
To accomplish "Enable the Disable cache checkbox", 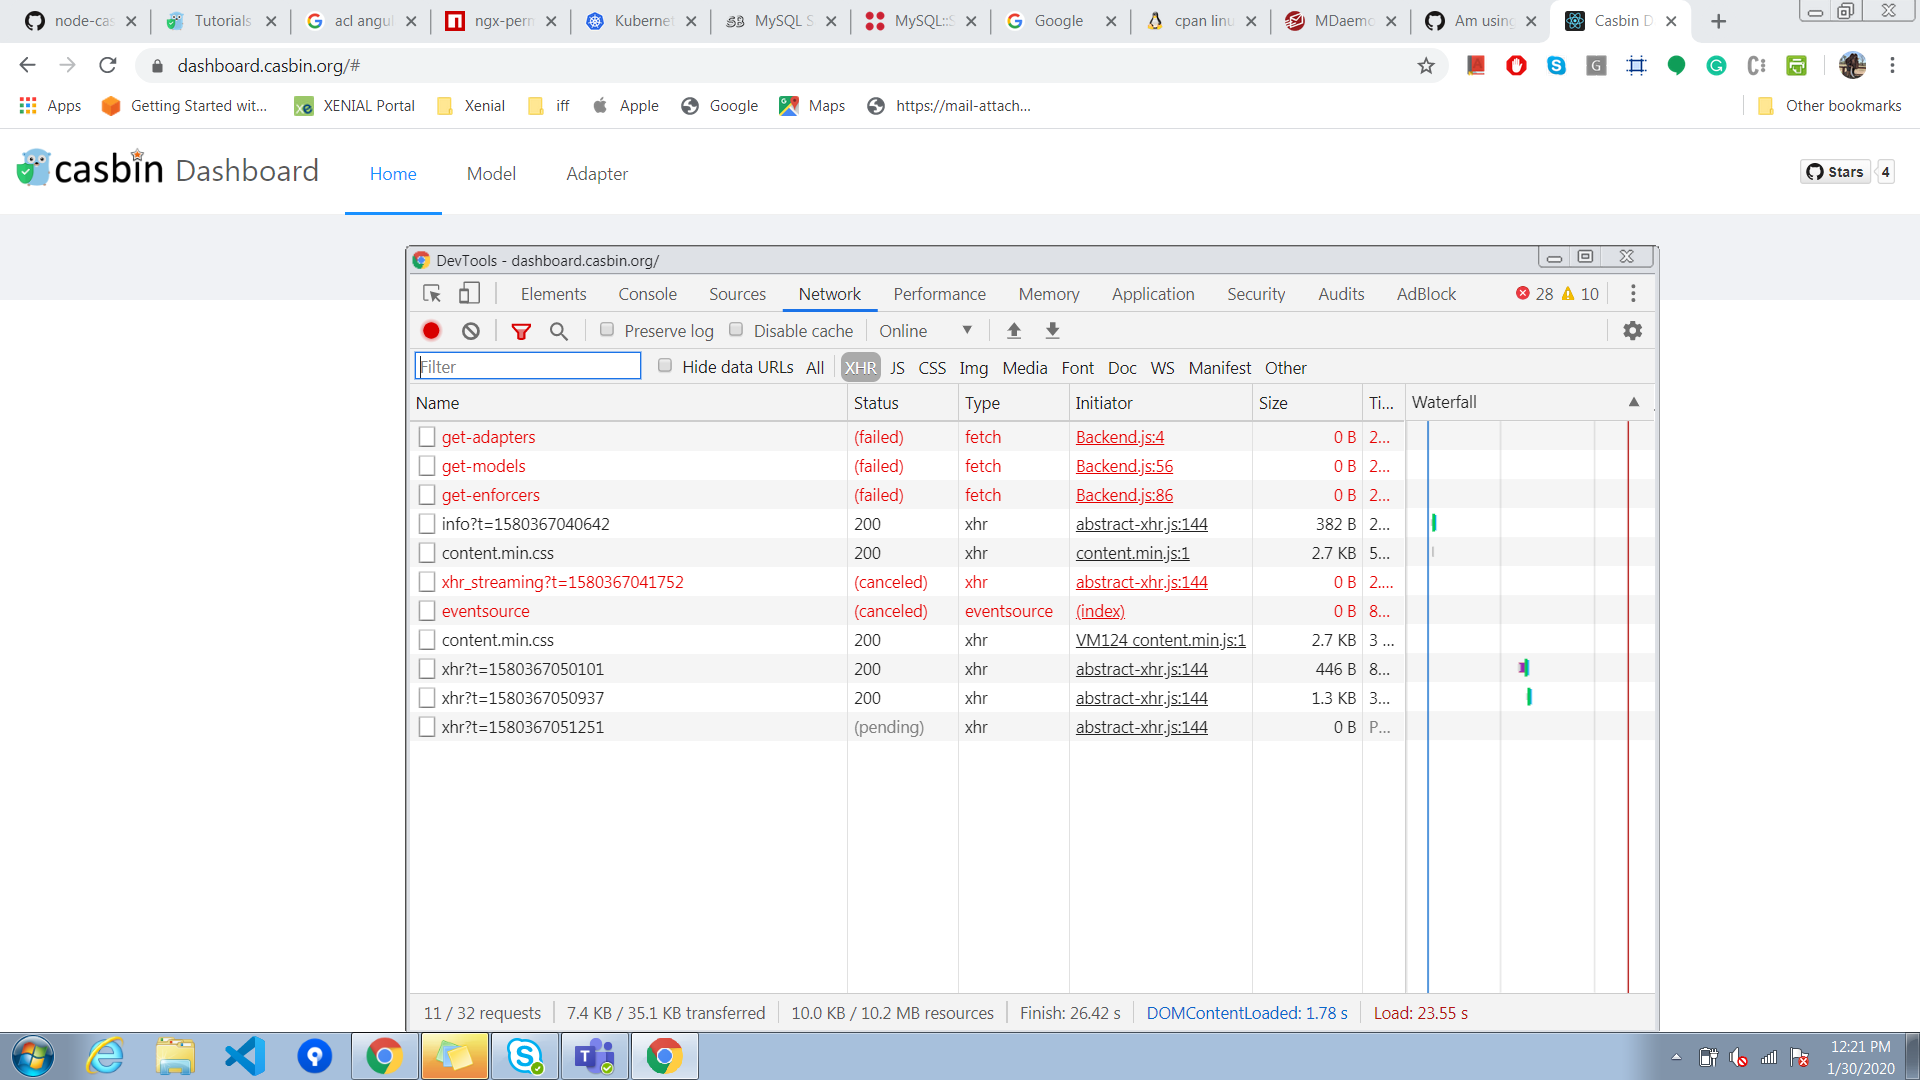I will (736, 329).
